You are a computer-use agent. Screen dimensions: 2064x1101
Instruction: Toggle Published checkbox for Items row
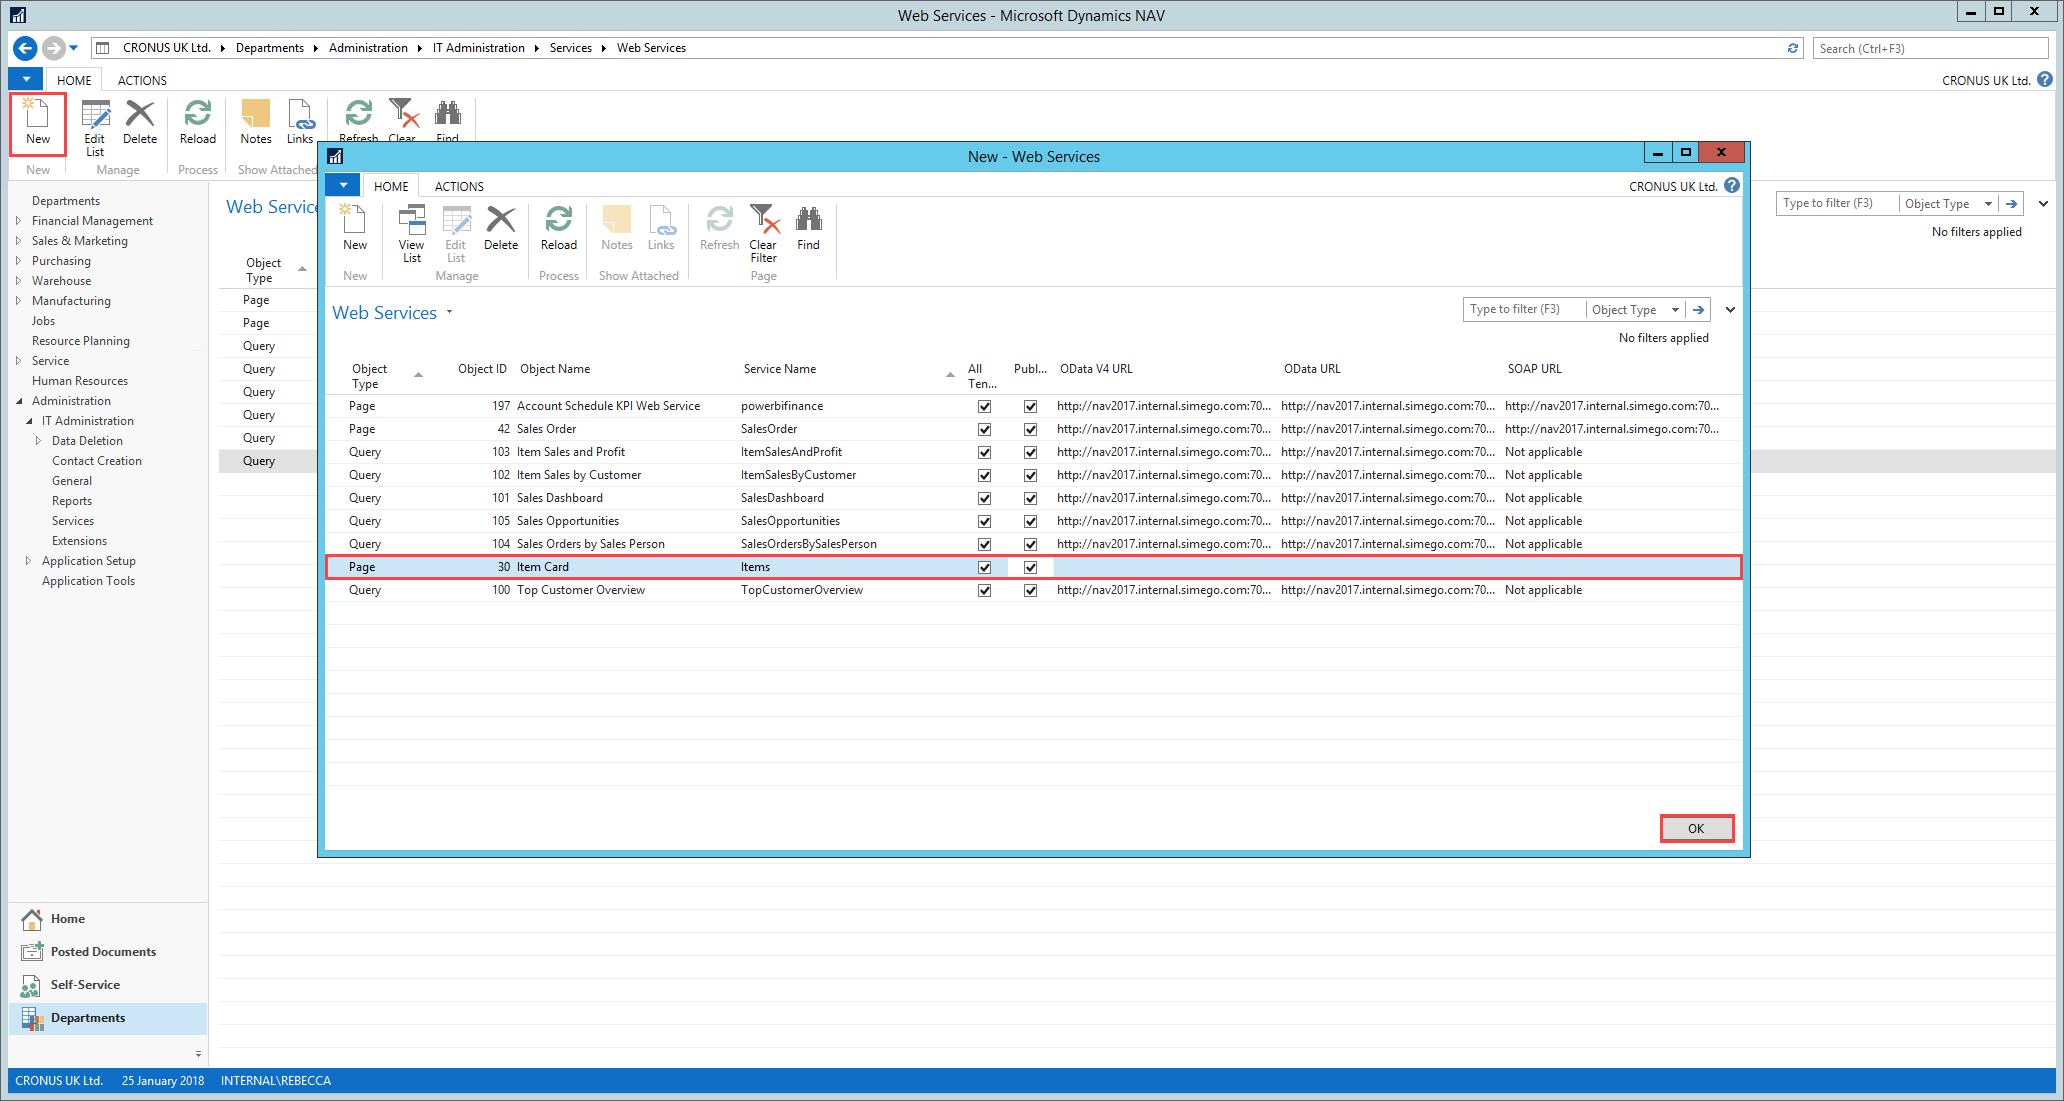(x=1031, y=567)
